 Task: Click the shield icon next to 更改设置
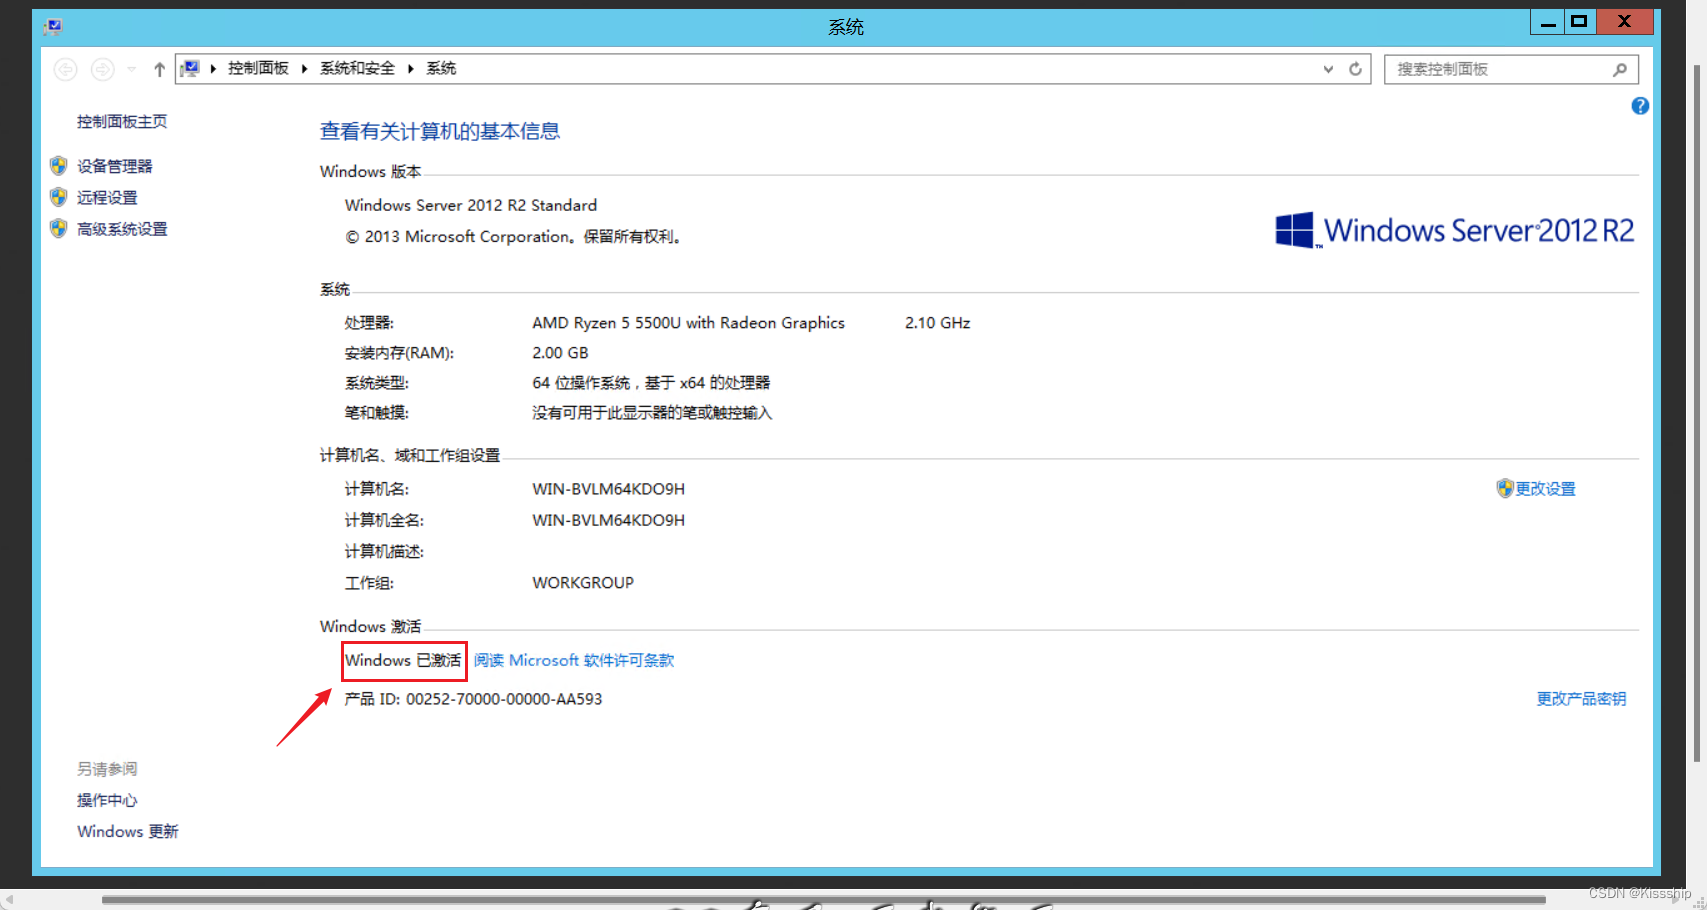click(x=1505, y=488)
